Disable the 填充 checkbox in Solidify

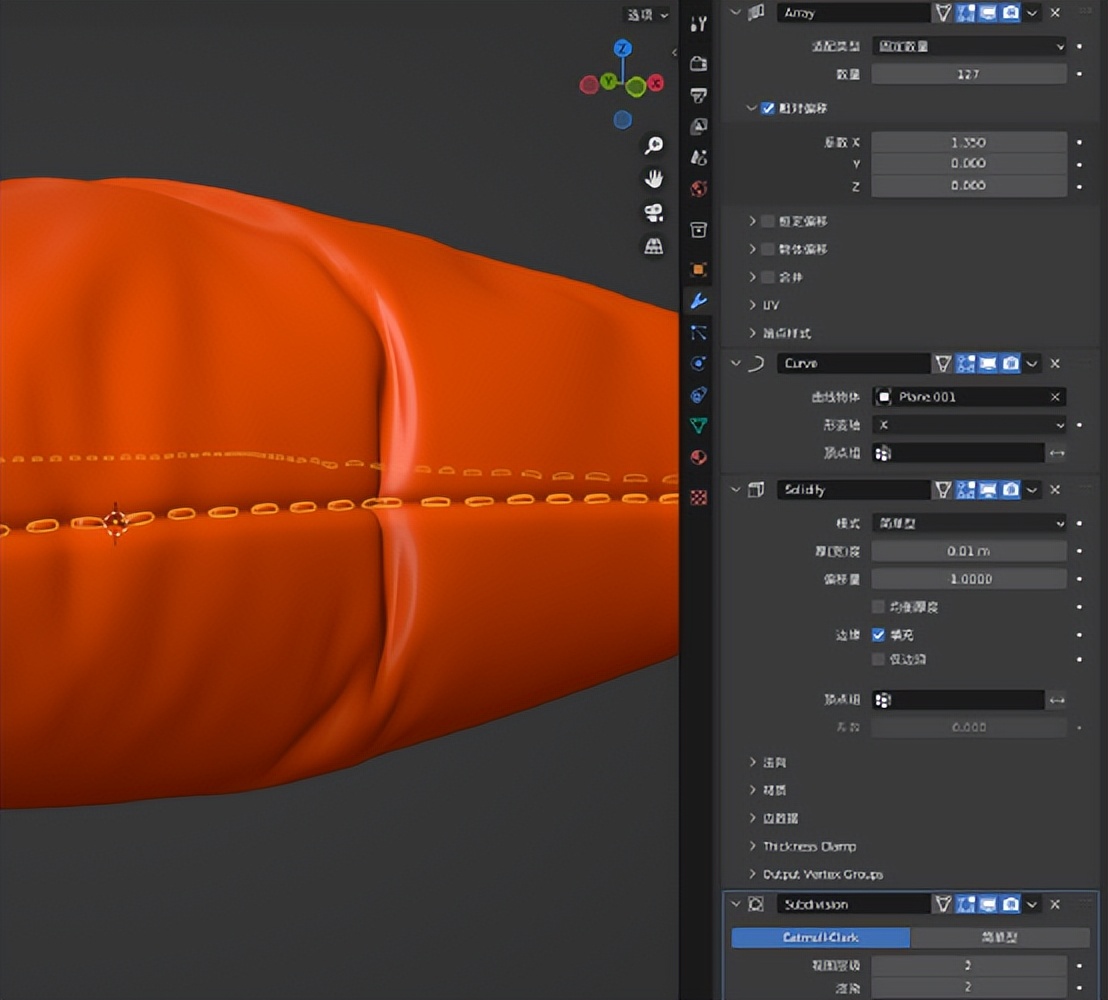pyautogui.click(x=878, y=634)
